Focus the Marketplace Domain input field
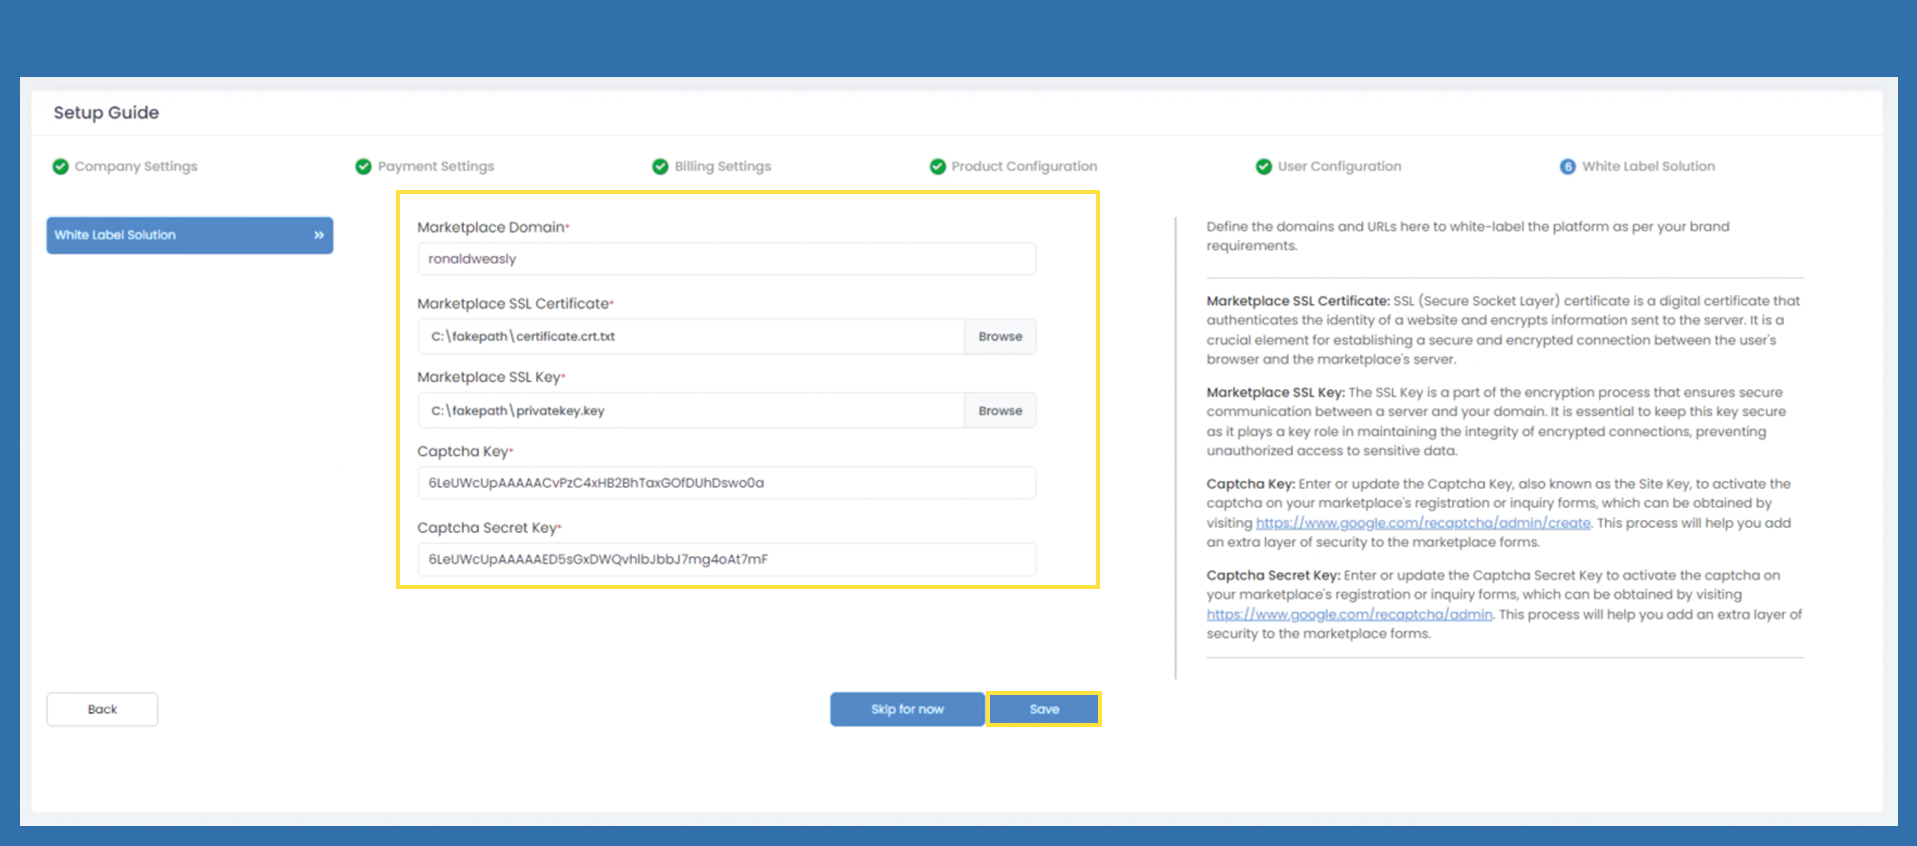The height and width of the screenshot is (846, 1917). [x=726, y=259]
